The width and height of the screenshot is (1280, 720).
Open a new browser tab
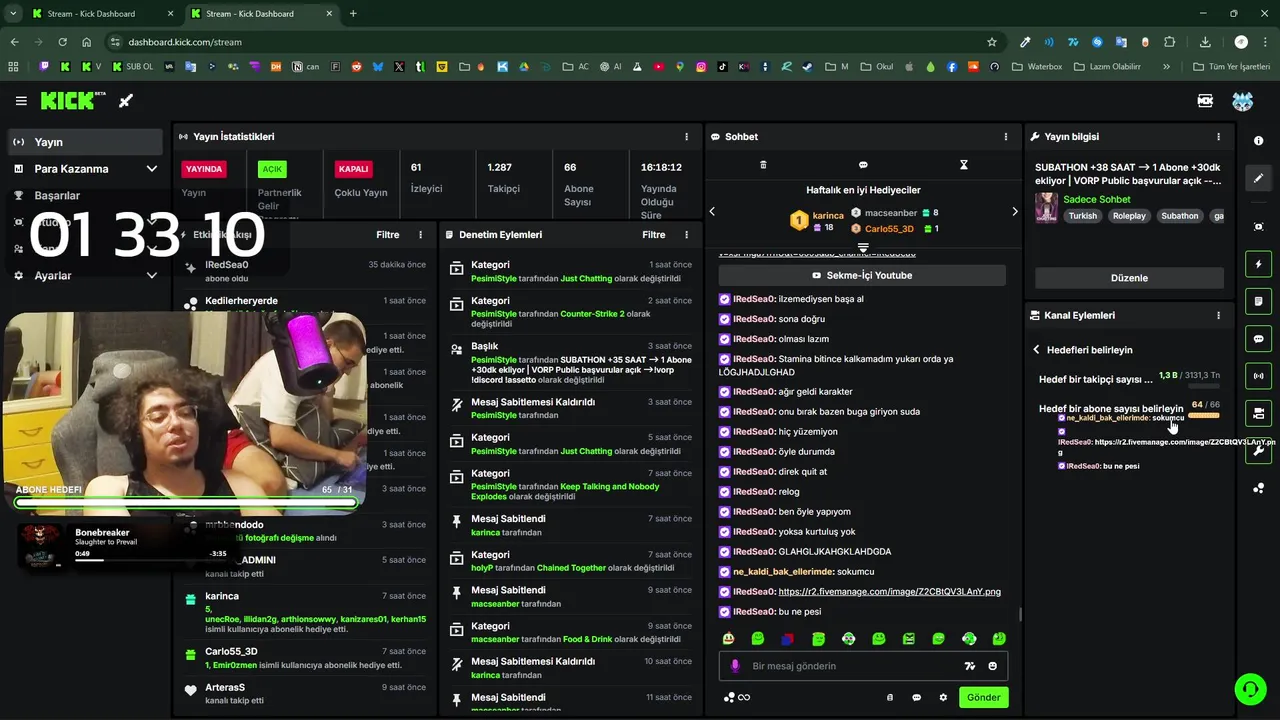point(353,14)
